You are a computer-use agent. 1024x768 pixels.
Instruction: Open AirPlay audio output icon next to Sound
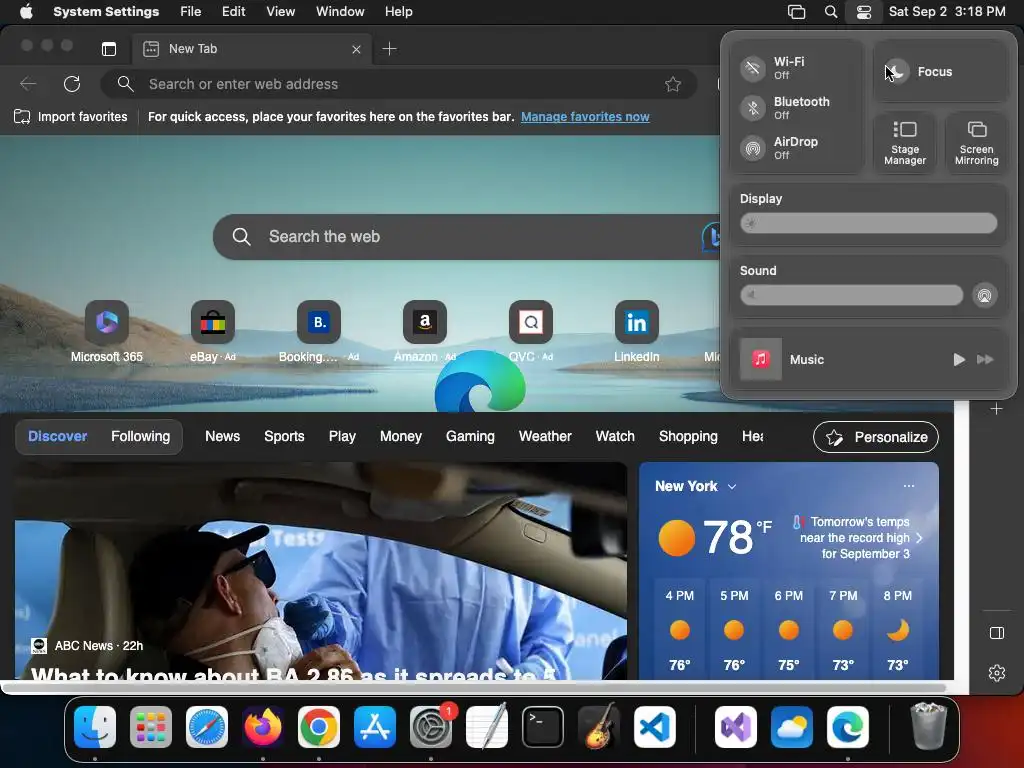pyautogui.click(x=984, y=295)
